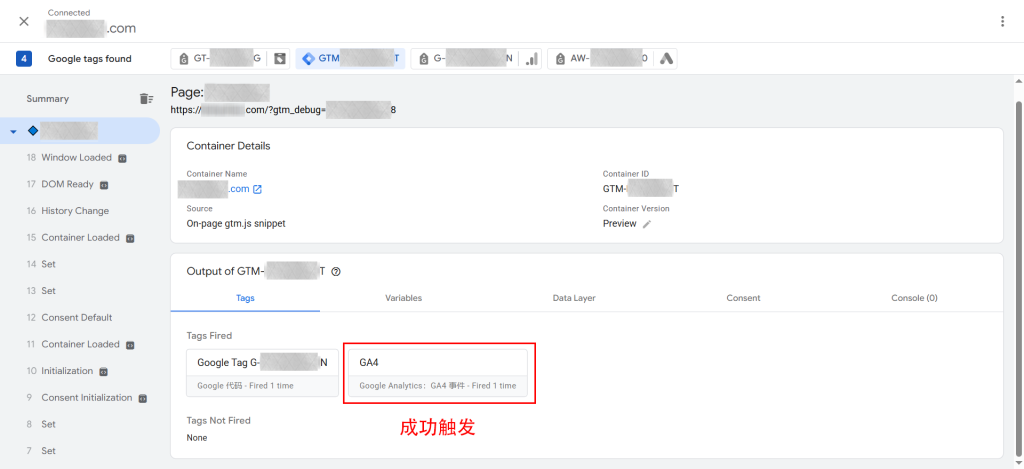Switch to the Console (0) tab

(914, 298)
